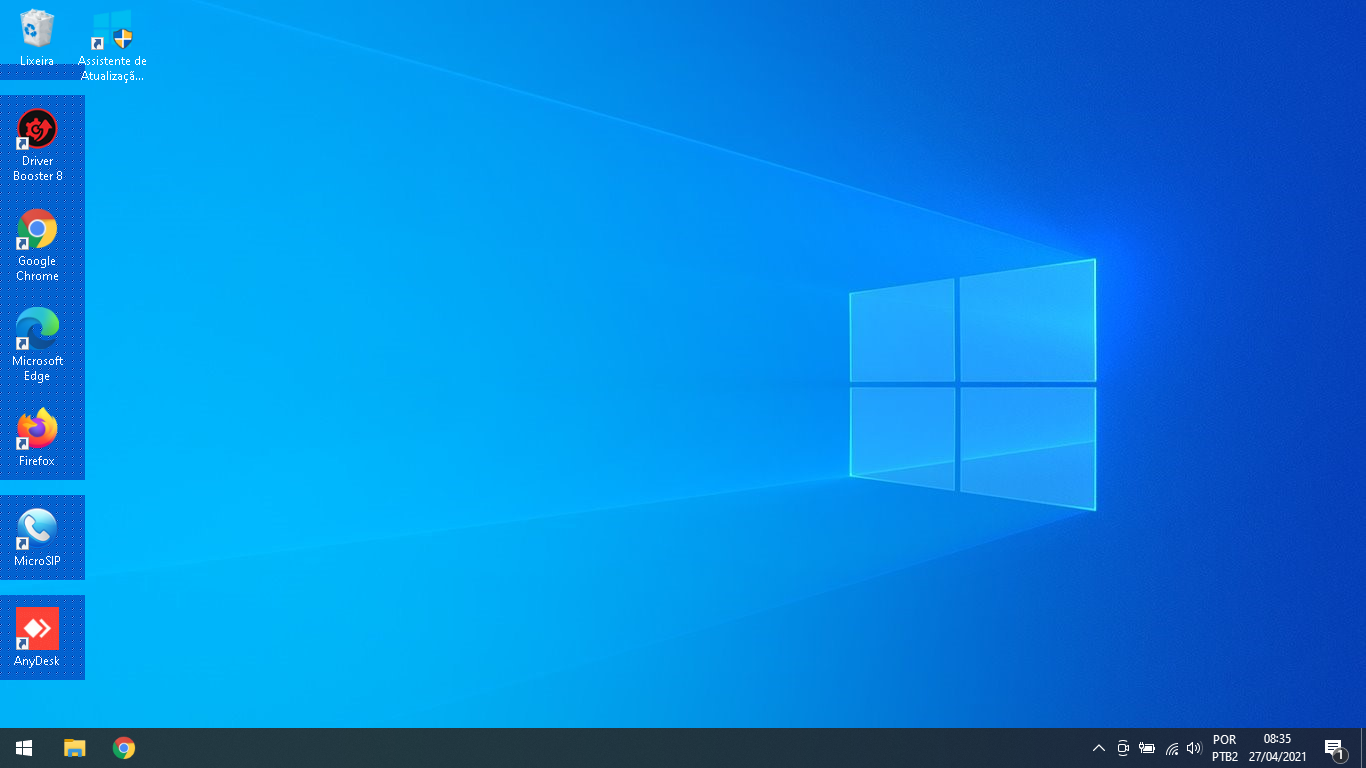
Task: Open the volume speaker tray icon
Action: pyautogui.click(x=1193, y=748)
